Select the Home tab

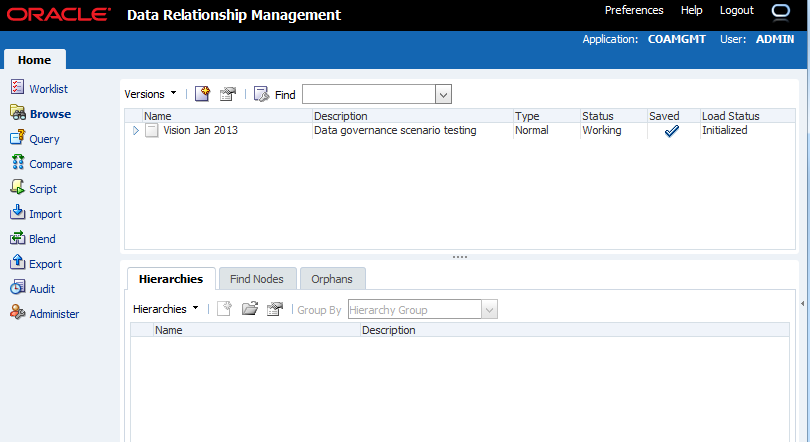35,60
